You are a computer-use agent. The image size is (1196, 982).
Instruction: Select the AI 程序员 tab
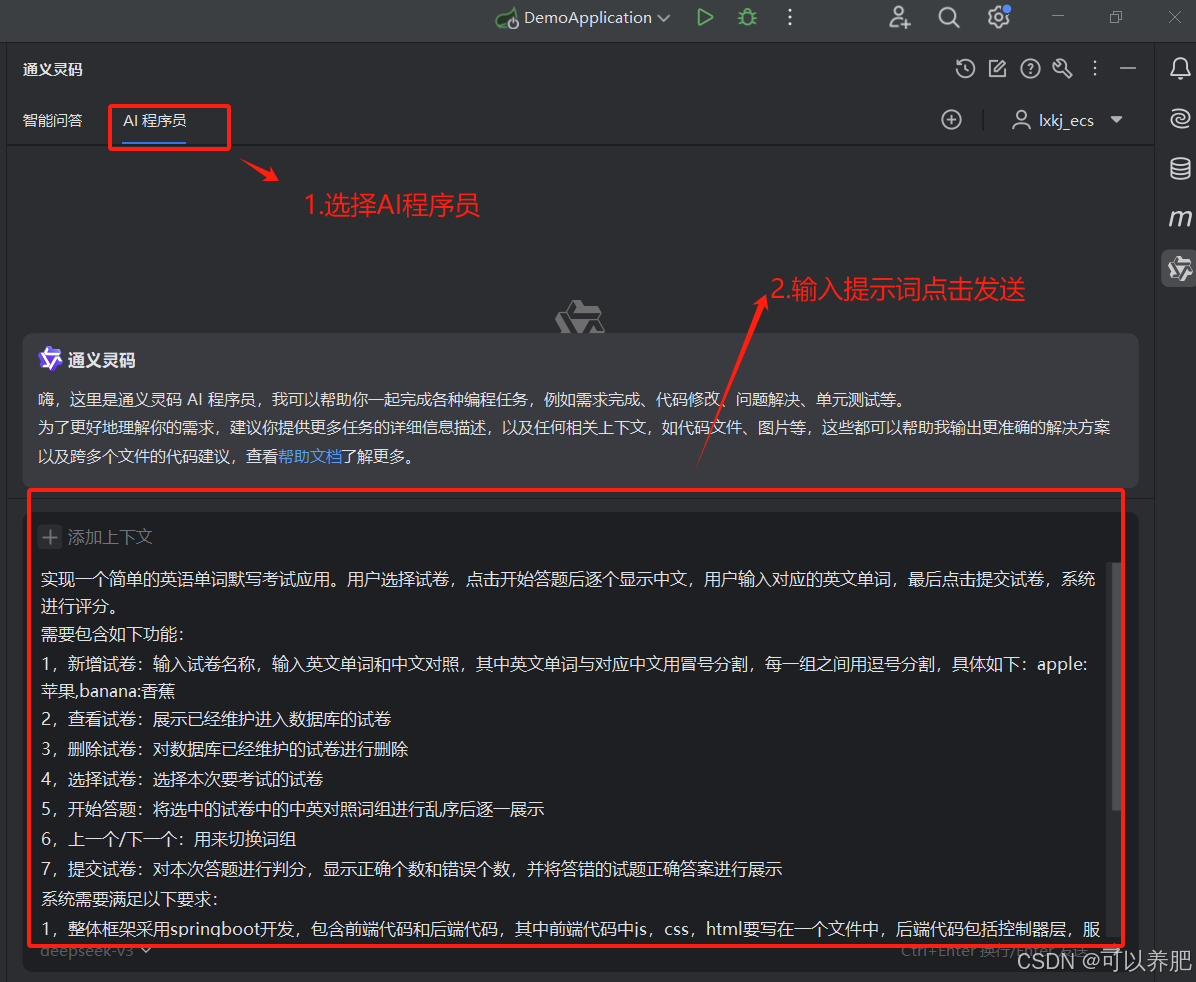tap(155, 121)
